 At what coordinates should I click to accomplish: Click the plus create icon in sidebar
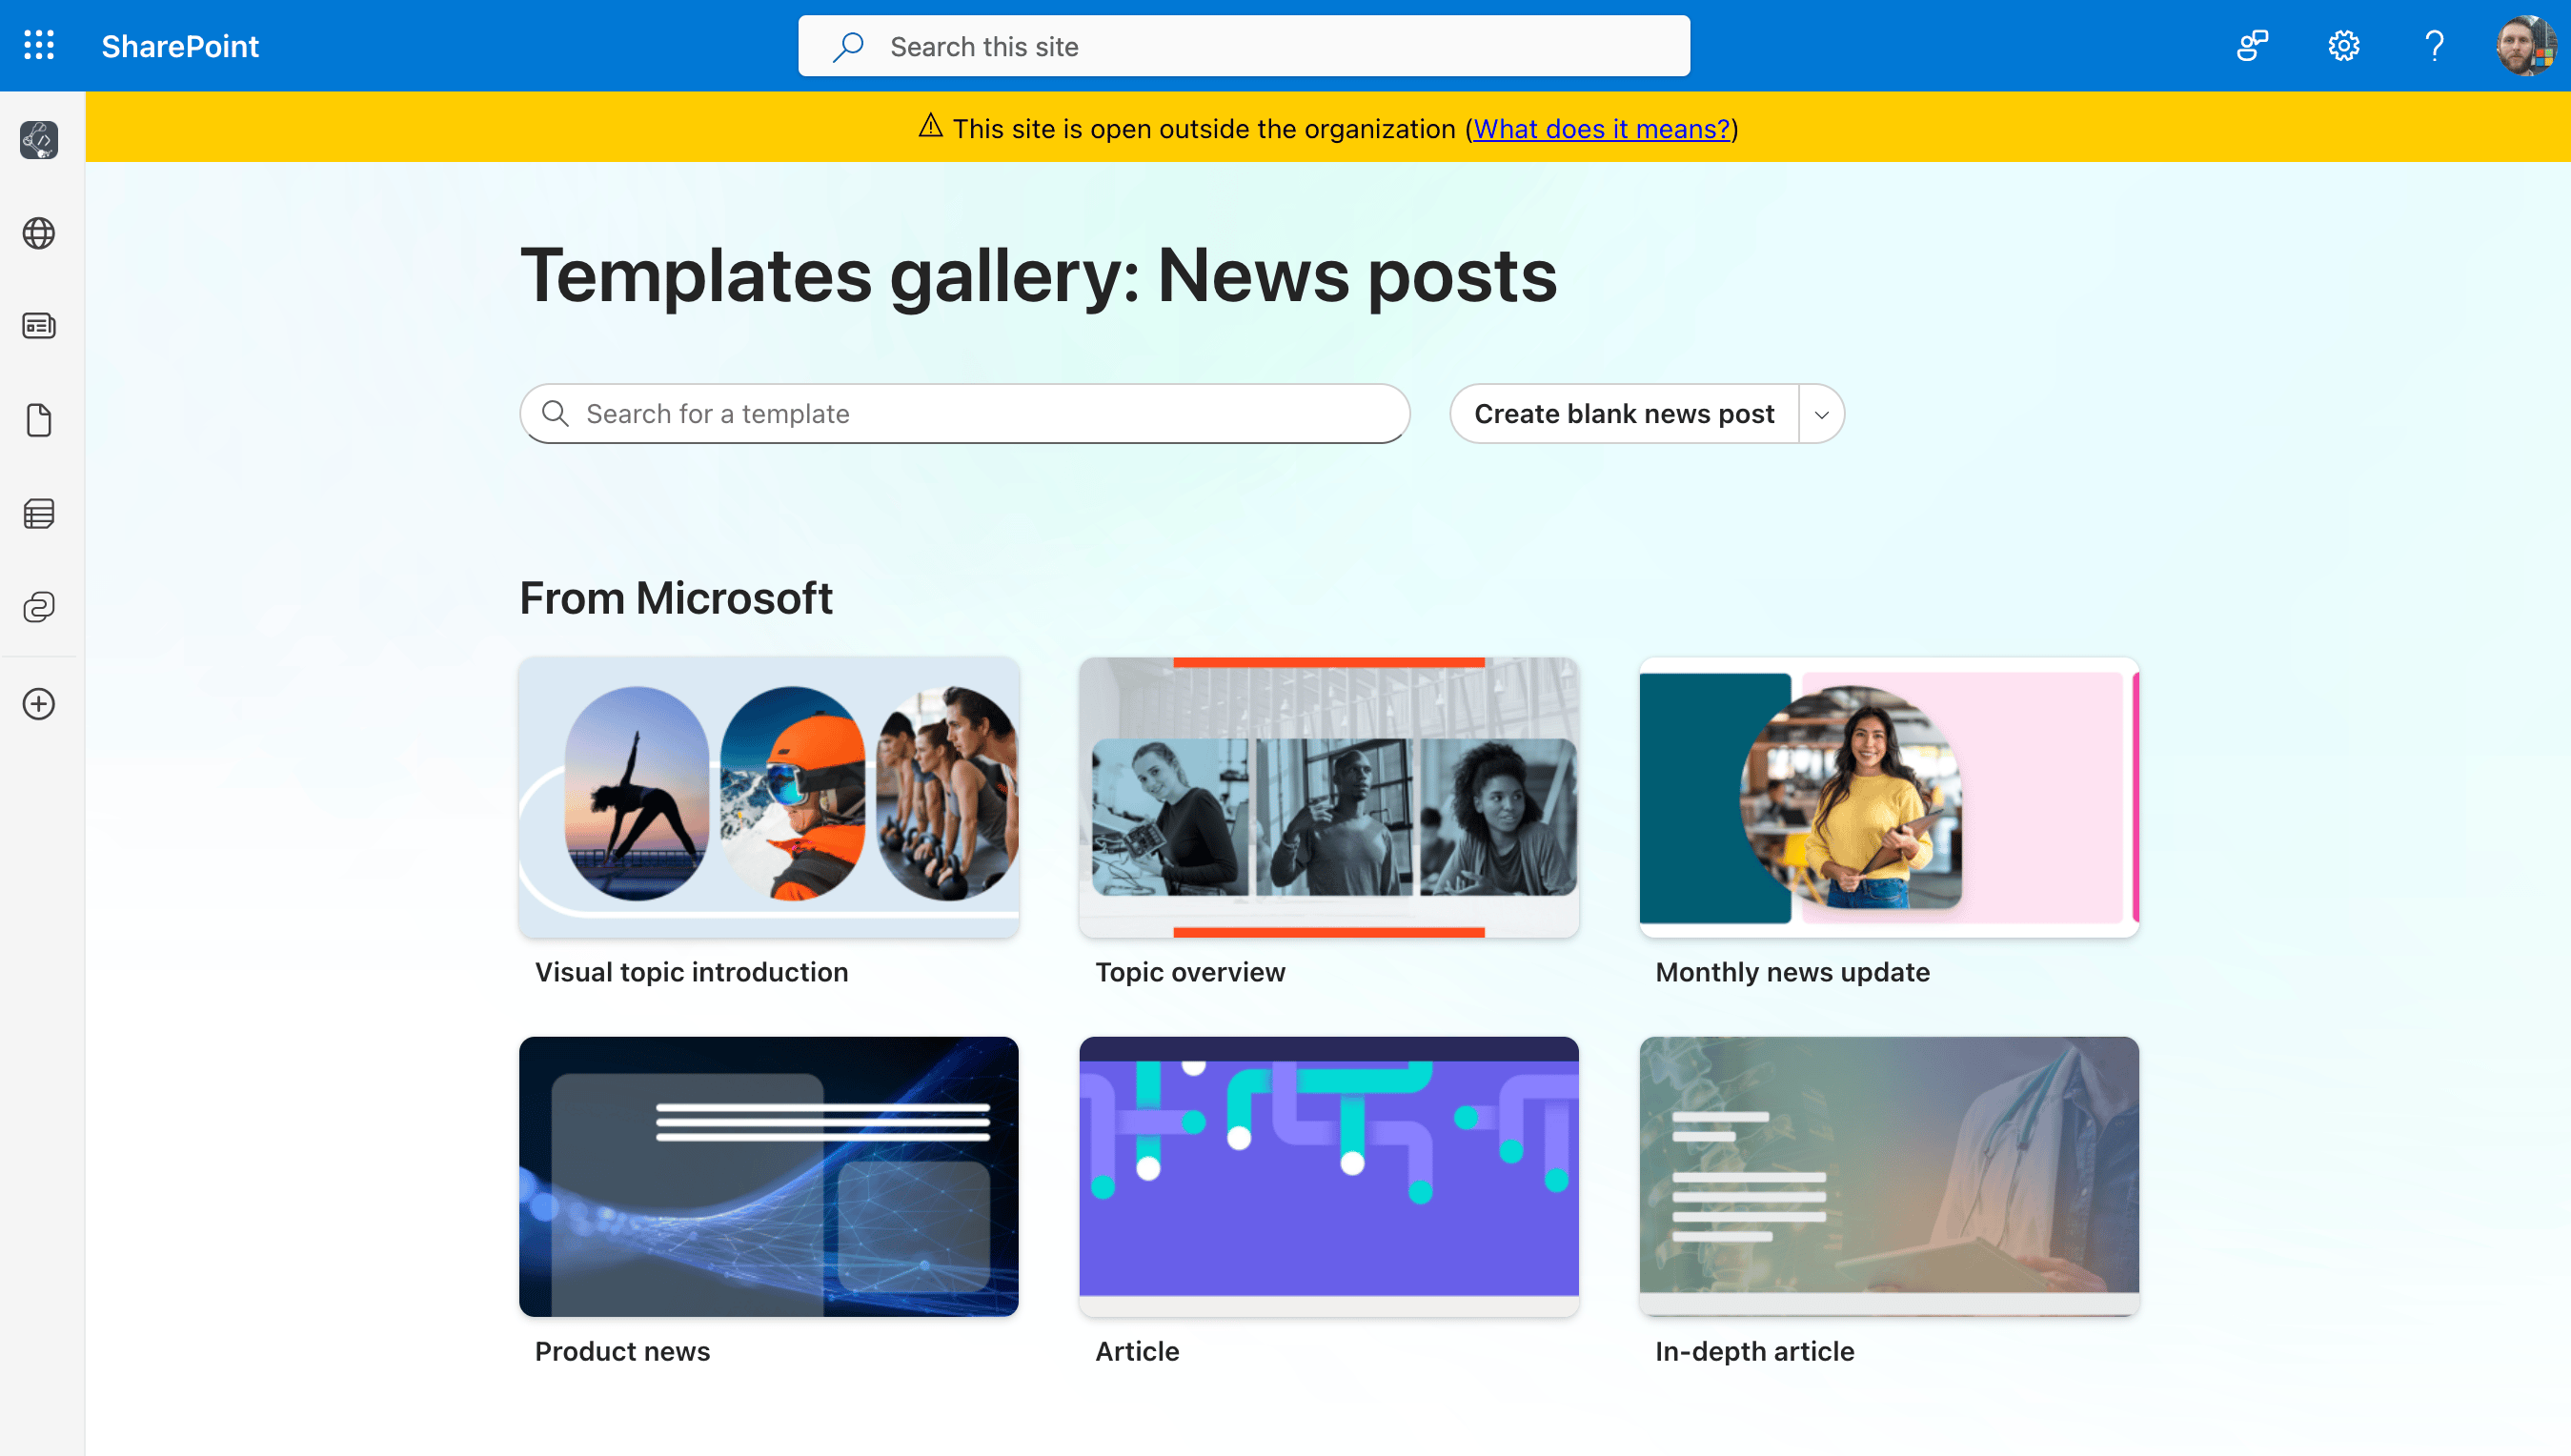tap(39, 704)
